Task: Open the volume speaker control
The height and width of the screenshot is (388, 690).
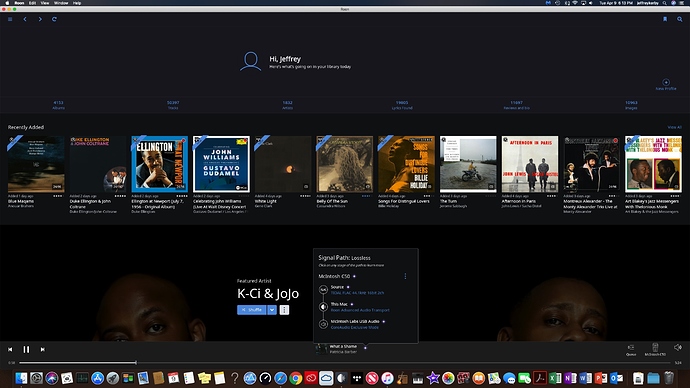Action: pos(678,348)
